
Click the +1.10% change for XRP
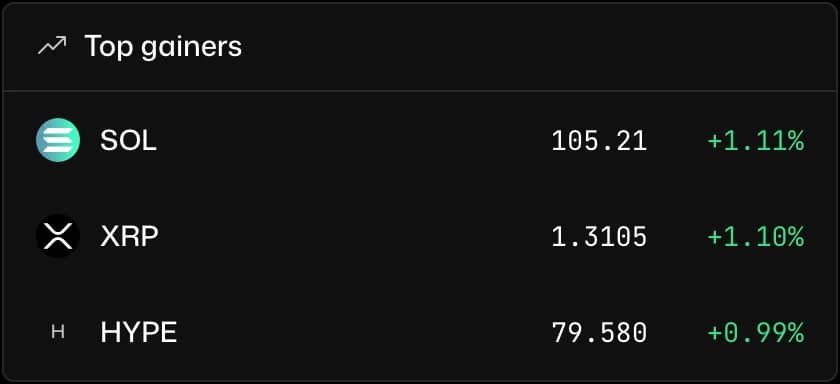click(x=756, y=237)
